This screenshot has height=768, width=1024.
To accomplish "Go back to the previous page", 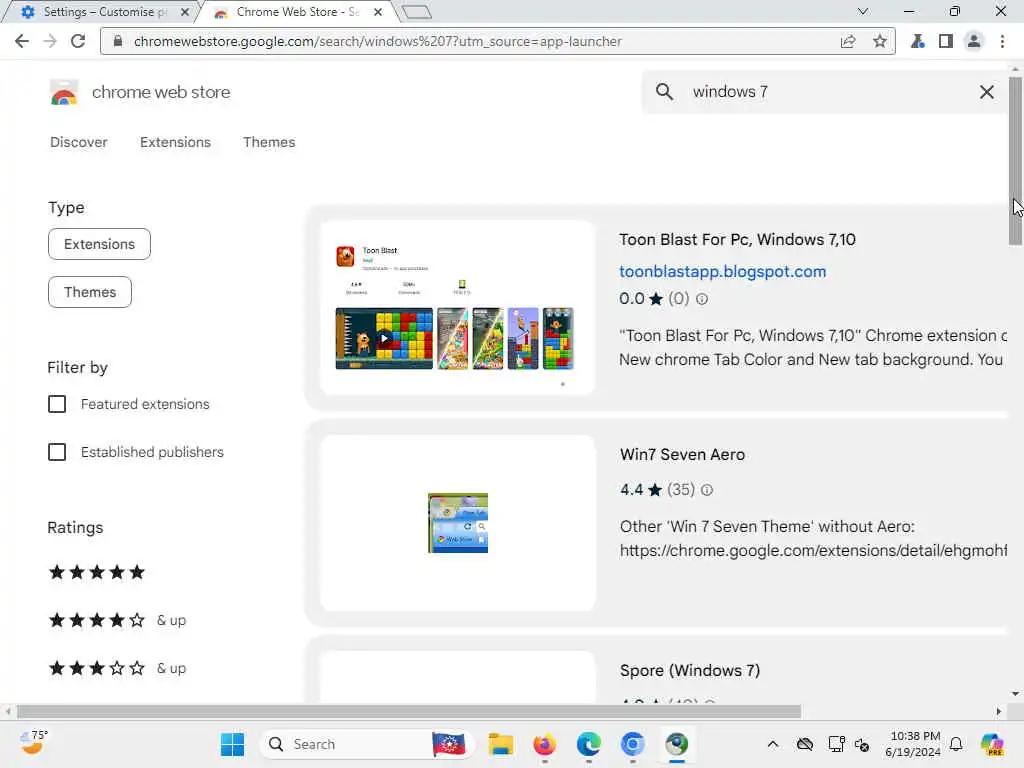I will [x=22, y=41].
